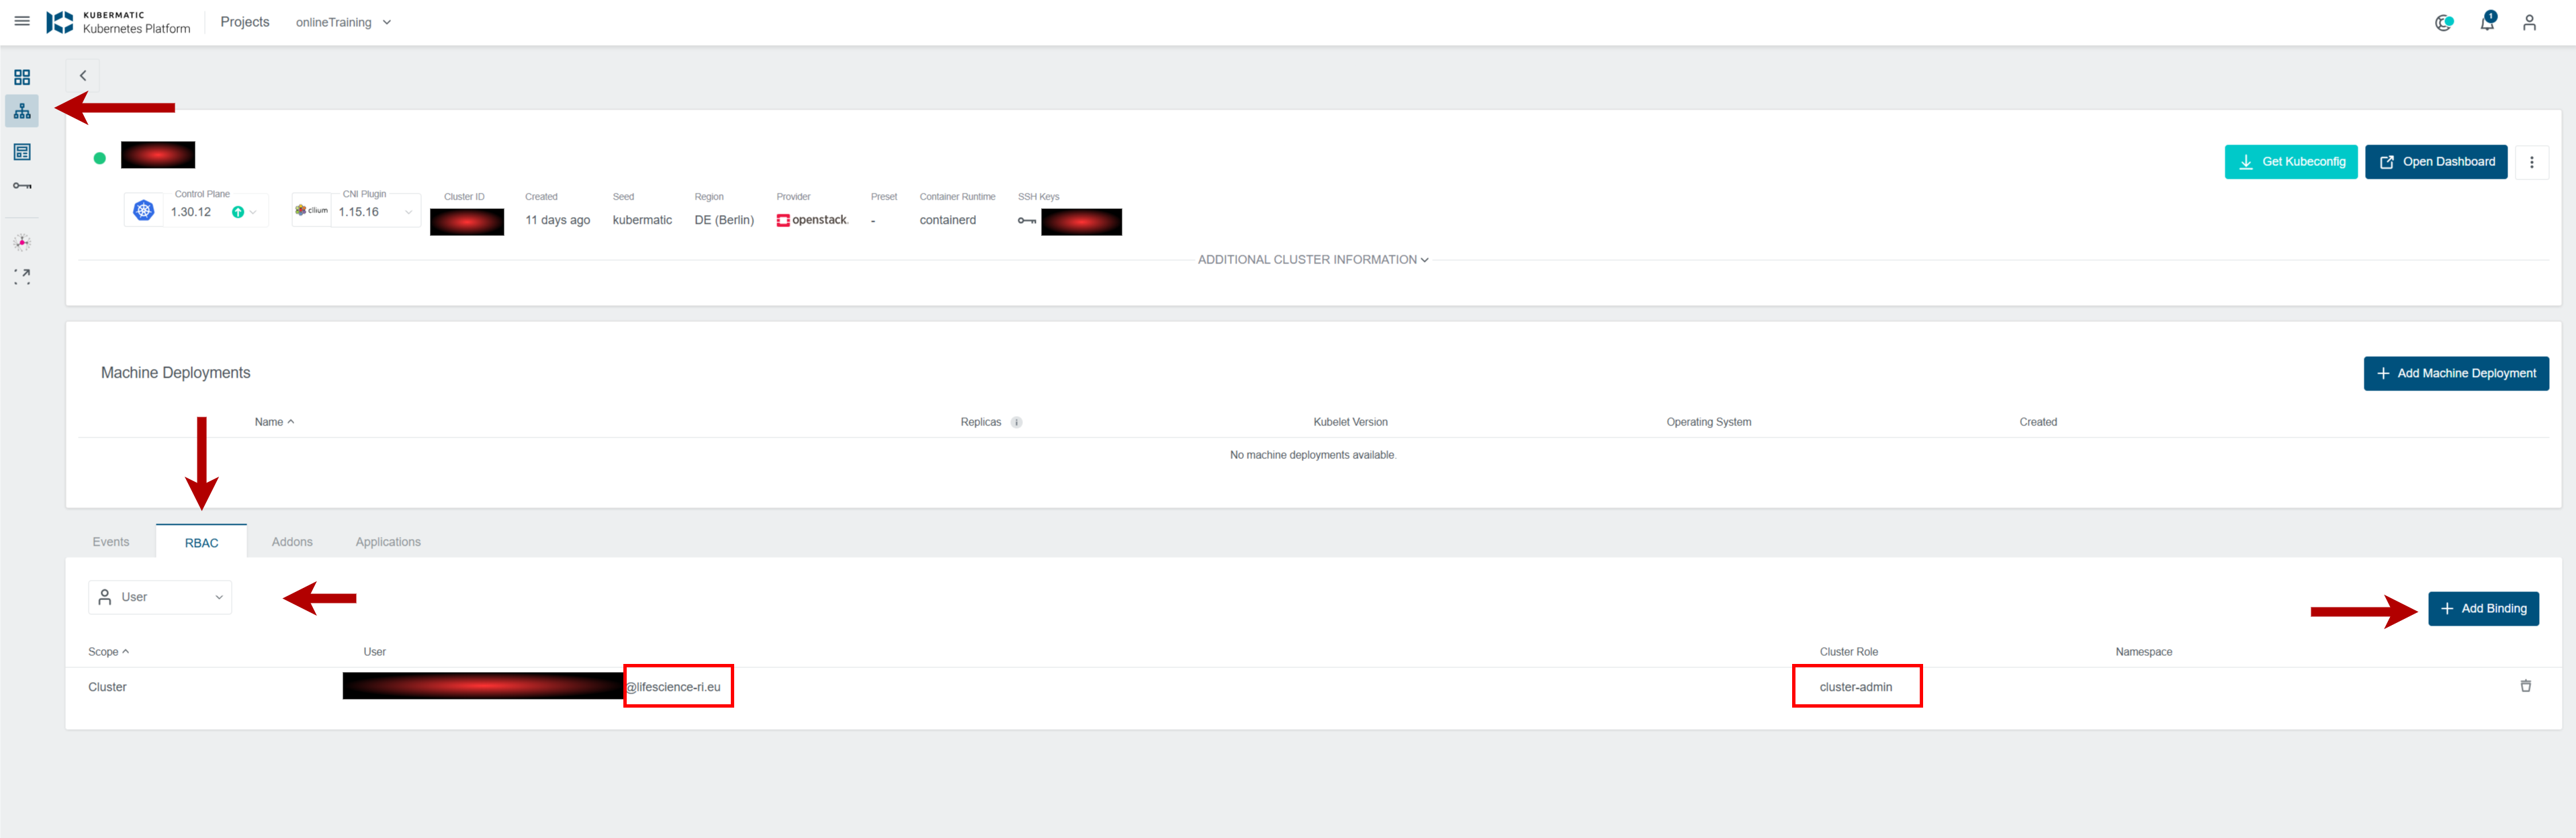Open the dashboard overview sidebar icon

pyautogui.click(x=22, y=77)
